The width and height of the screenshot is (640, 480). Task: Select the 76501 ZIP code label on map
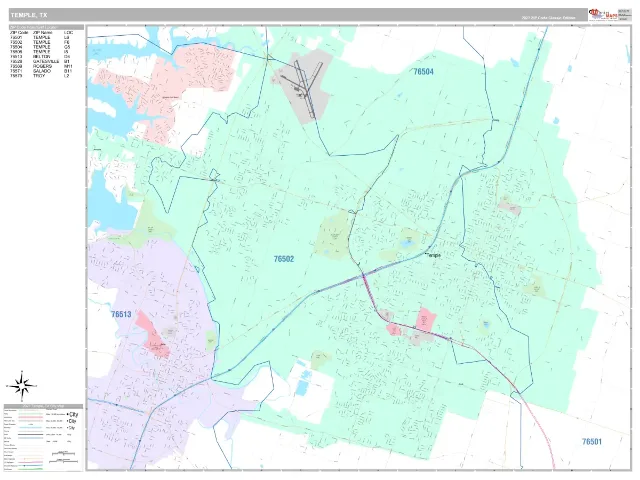[591, 442]
